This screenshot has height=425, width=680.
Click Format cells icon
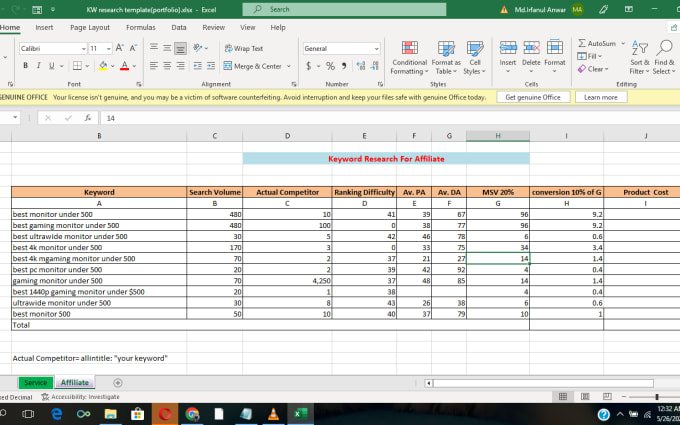[555, 48]
